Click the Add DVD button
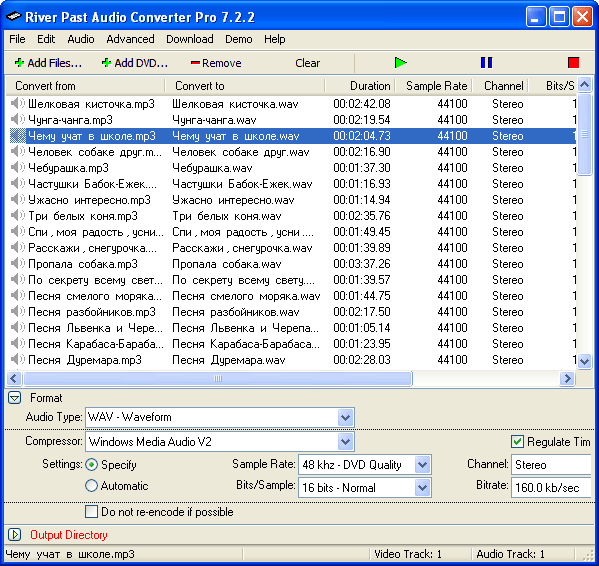Screen dimensions: 599x566 tap(135, 63)
